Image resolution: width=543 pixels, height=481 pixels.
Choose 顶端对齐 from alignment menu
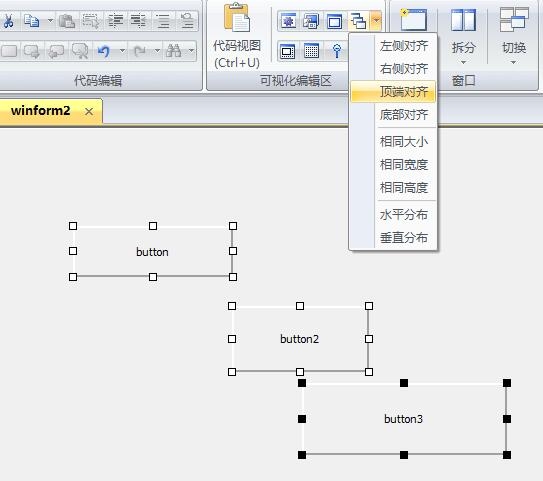(x=393, y=91)
